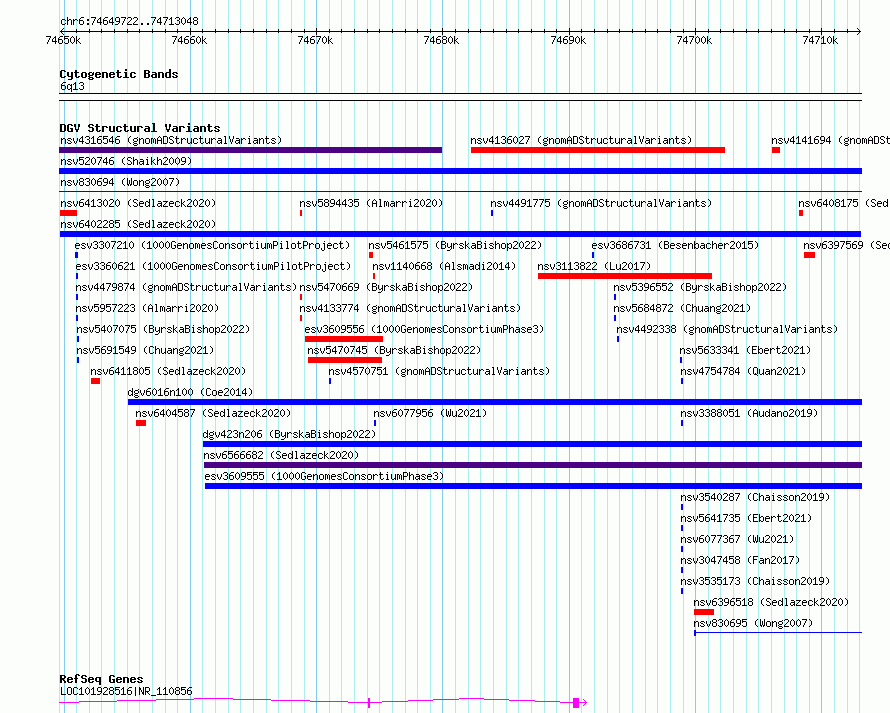Open nsv5396552 (ByrskaBishop2022) variant
Viewport: 890px width, 713px height.
pyautogui.click(x=700, y=287)
